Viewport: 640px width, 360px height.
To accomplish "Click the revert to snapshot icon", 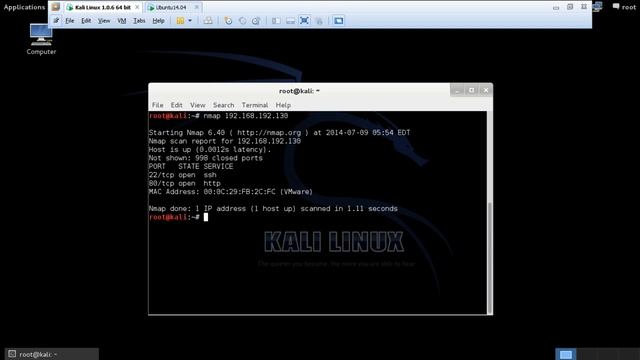I will pos(242,20).
